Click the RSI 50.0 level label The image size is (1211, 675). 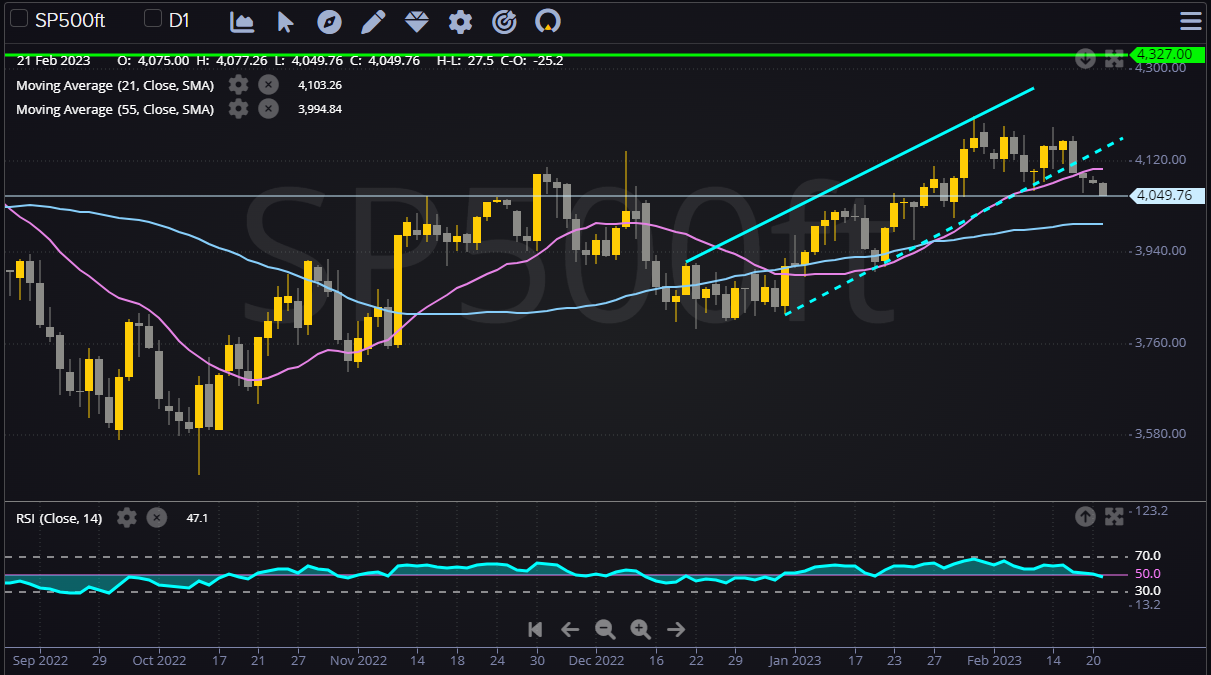click(1147, 574)
